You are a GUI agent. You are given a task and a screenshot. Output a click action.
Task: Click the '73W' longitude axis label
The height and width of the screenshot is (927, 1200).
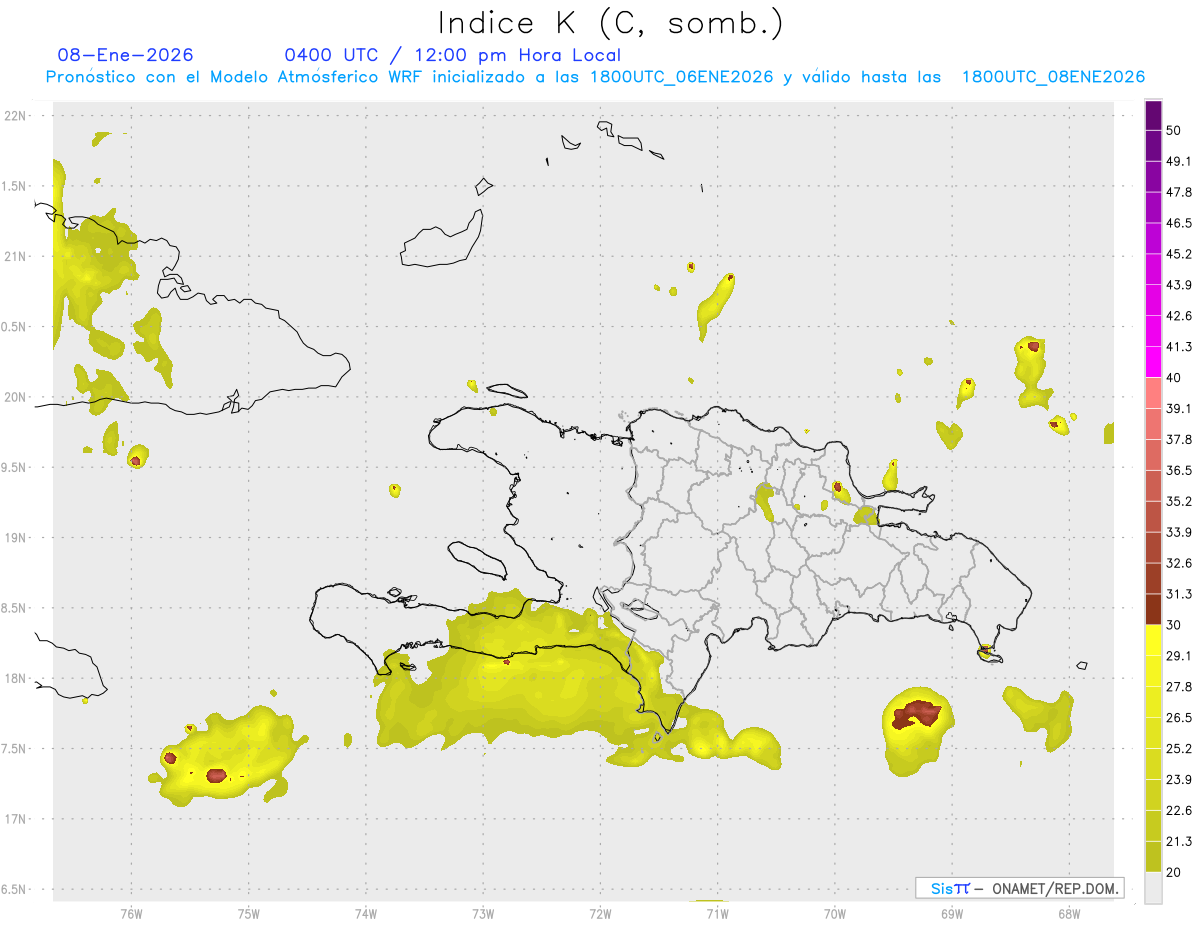(483, 913)
